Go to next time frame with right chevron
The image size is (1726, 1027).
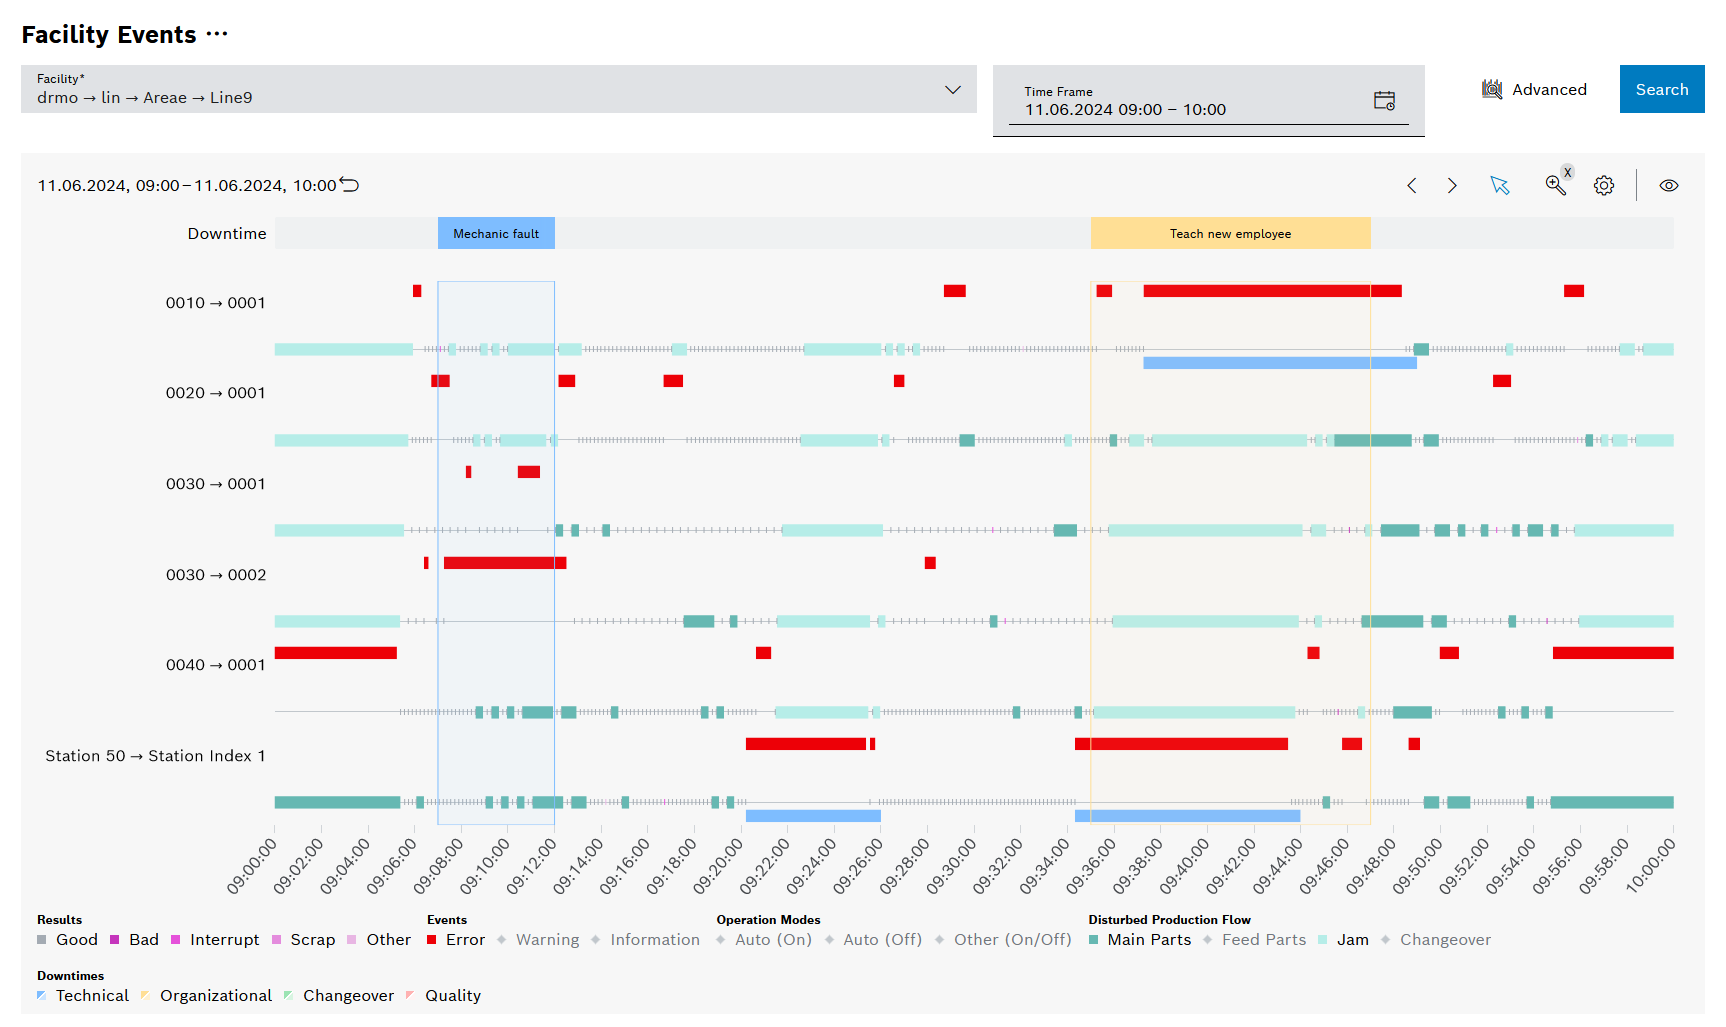tap(1452, 185)
